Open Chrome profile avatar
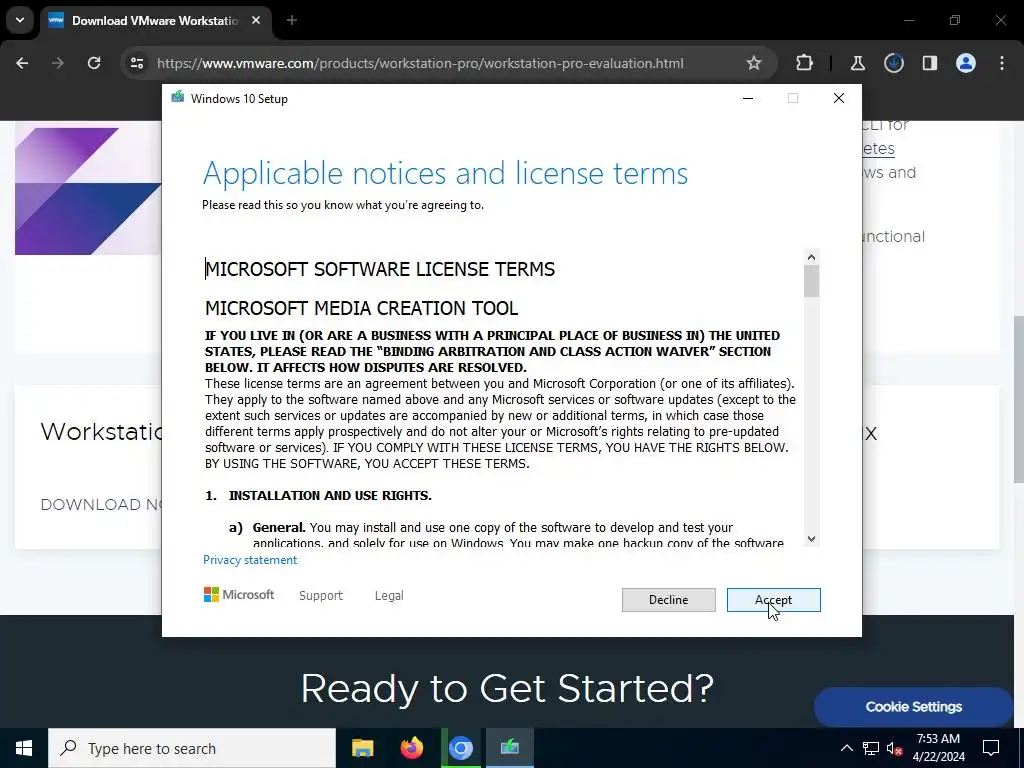 966,63
